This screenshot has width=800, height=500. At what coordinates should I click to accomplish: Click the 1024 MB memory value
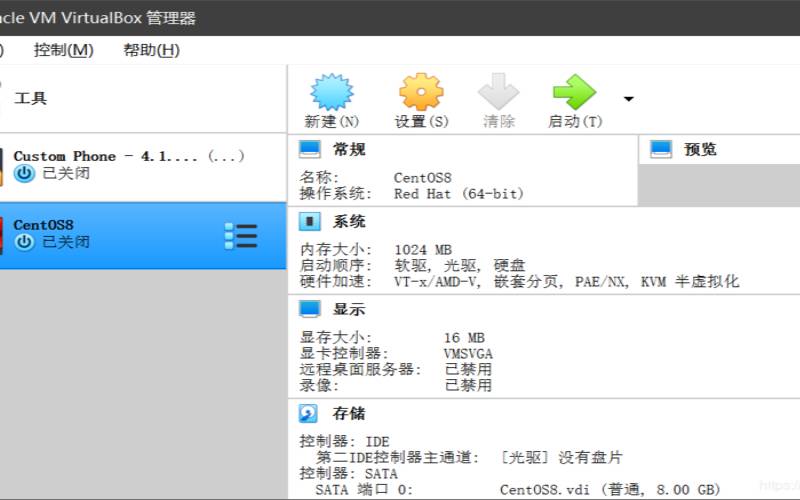pyautogui.click(x=422, y=249)
